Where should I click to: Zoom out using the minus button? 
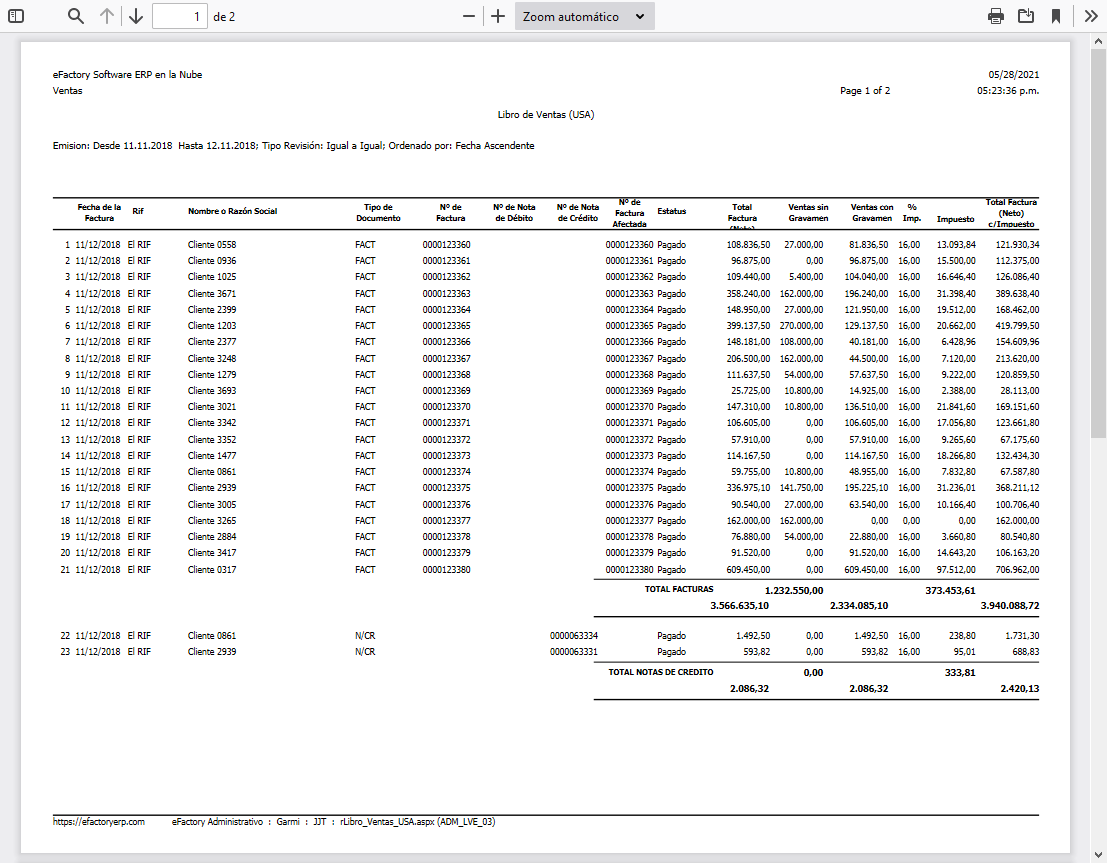click(469, 16)
